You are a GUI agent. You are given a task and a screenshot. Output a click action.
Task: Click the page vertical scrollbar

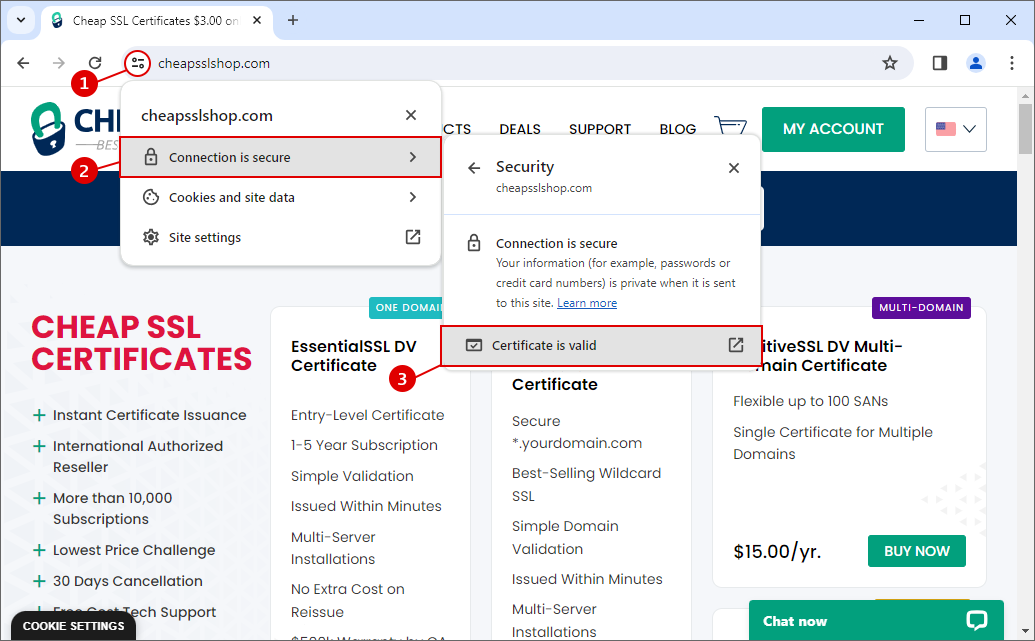[x=1024, y=129]
